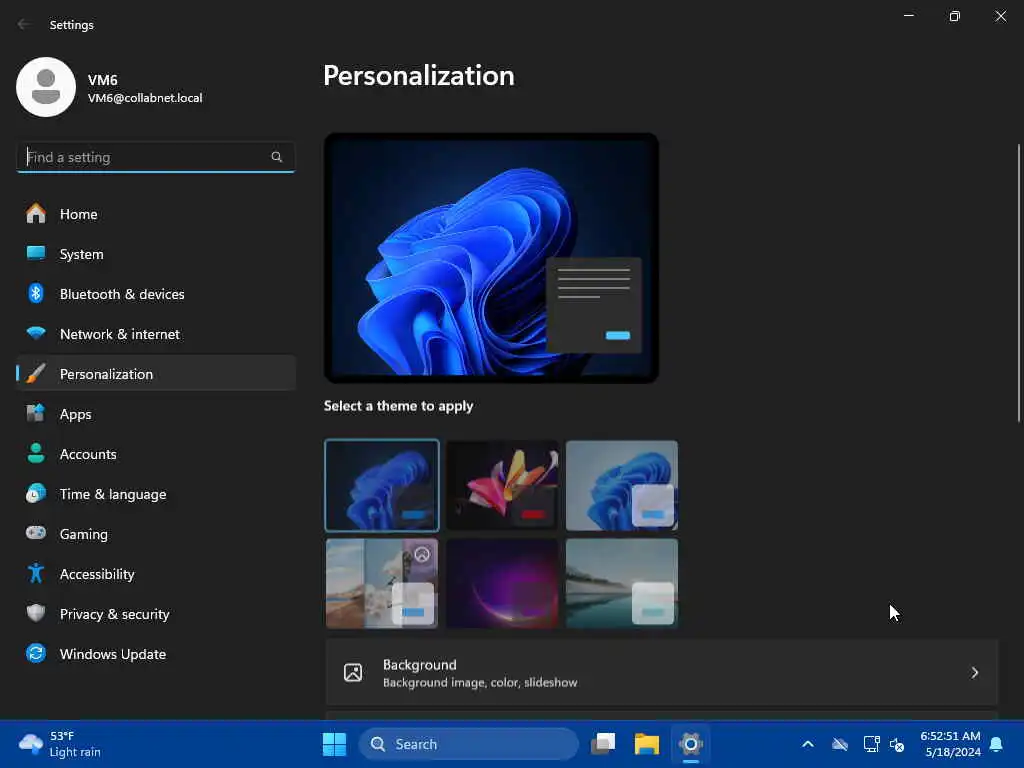Viewport: 1024px width, 768px height.
Task: Click the network display tray icon
Action: click(871, 744)
